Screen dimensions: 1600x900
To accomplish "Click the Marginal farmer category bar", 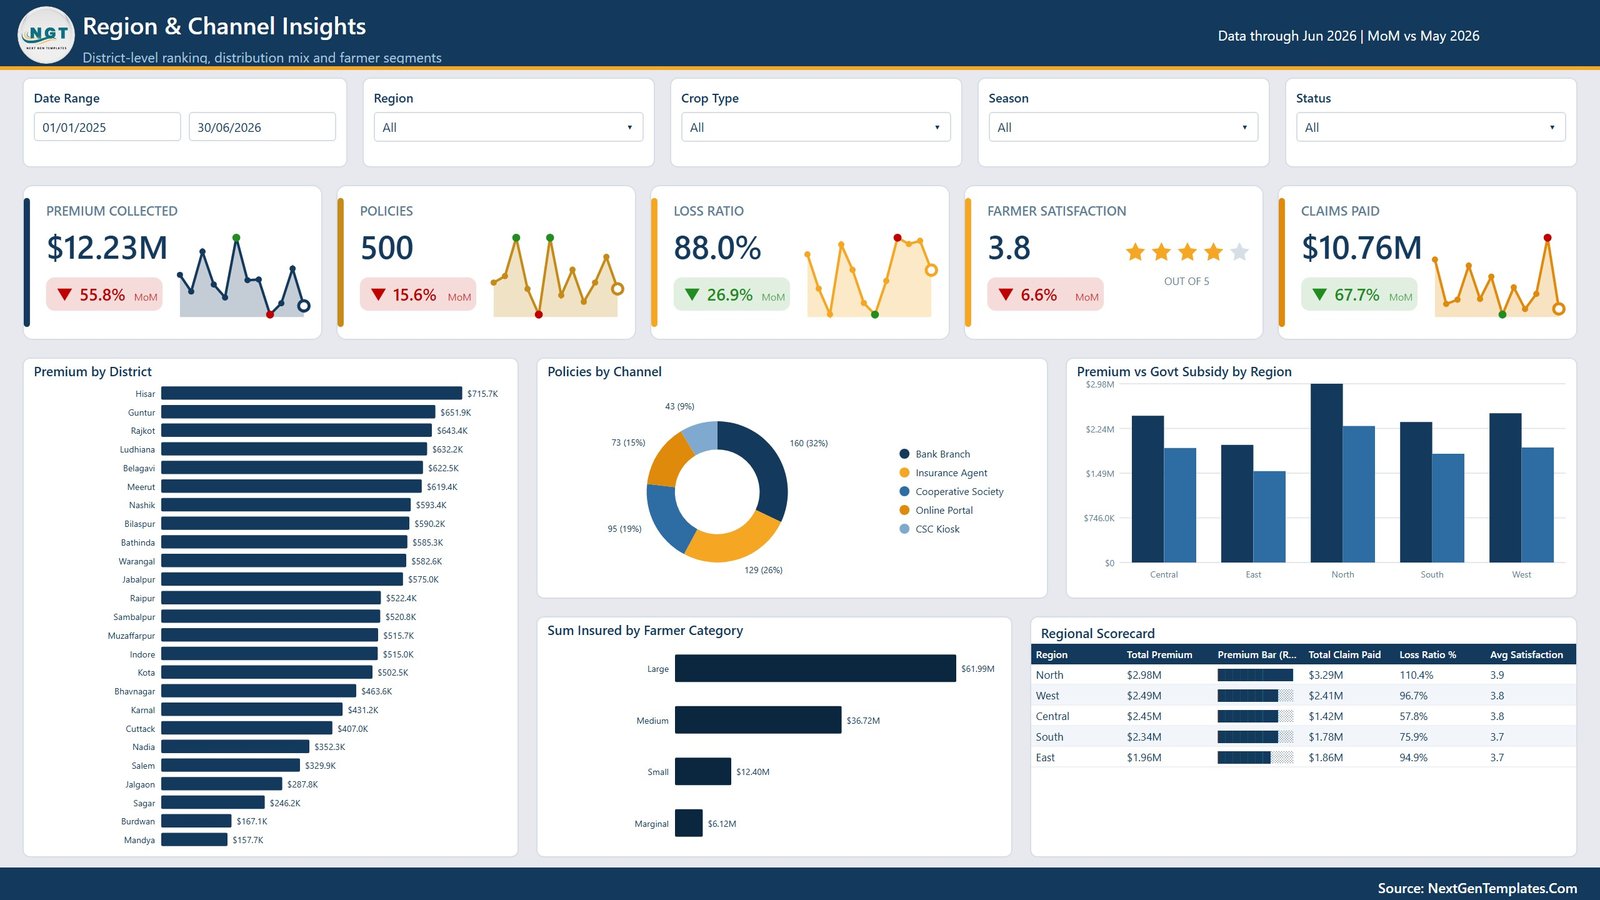I will click(689, 823).
